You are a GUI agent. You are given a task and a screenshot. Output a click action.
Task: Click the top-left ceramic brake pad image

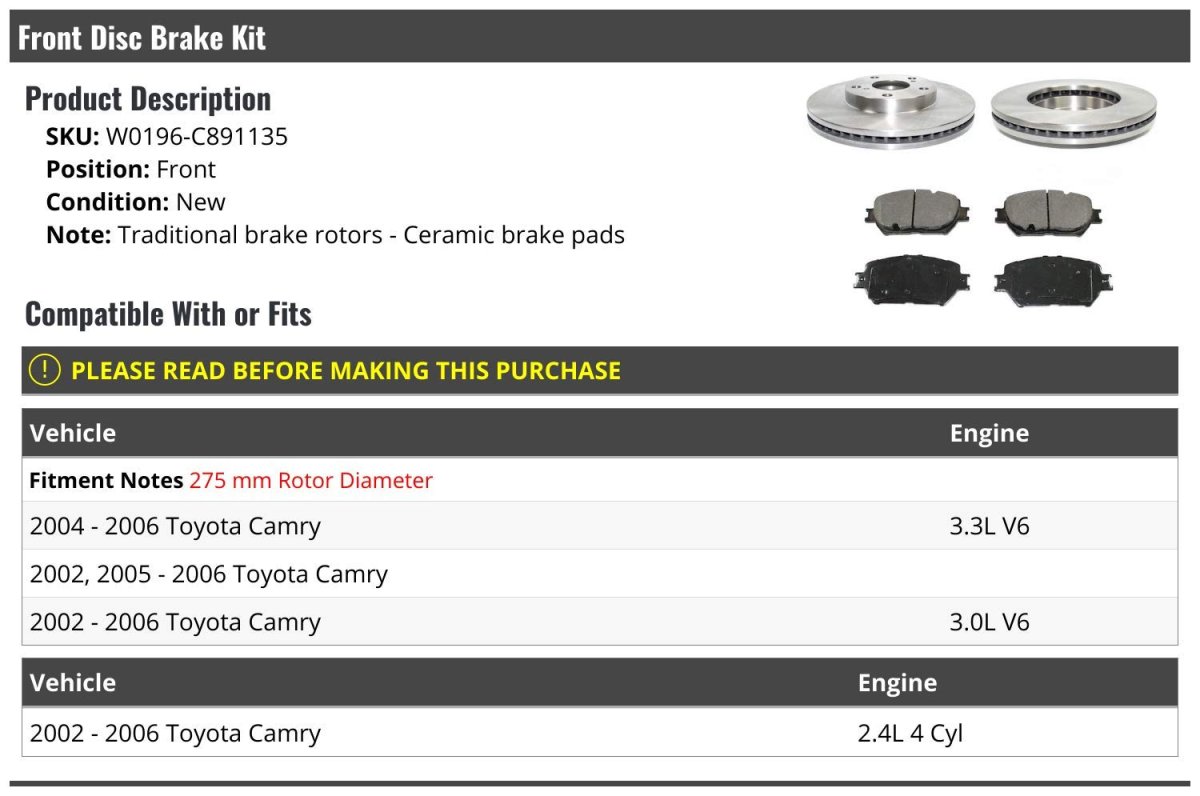pos(916,208)
